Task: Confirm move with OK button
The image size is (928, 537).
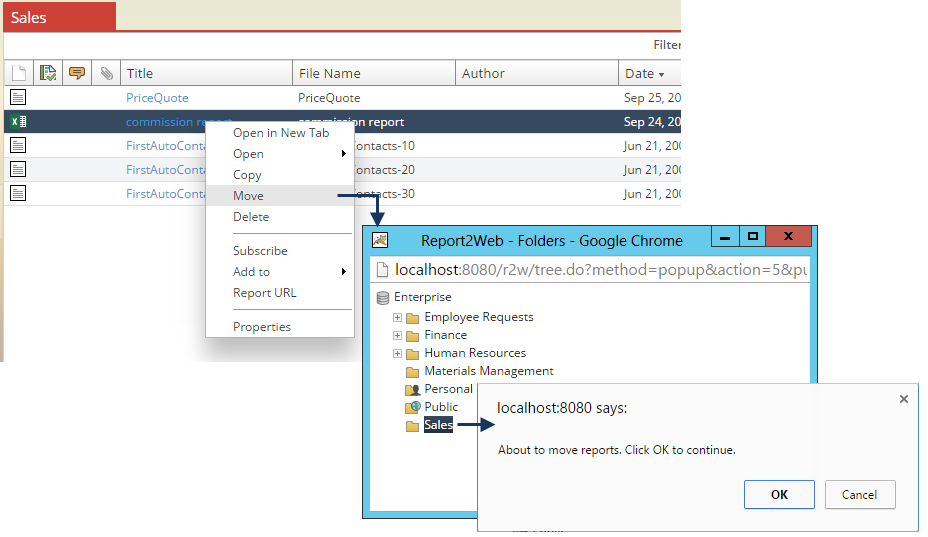Action: click(779, 494)
